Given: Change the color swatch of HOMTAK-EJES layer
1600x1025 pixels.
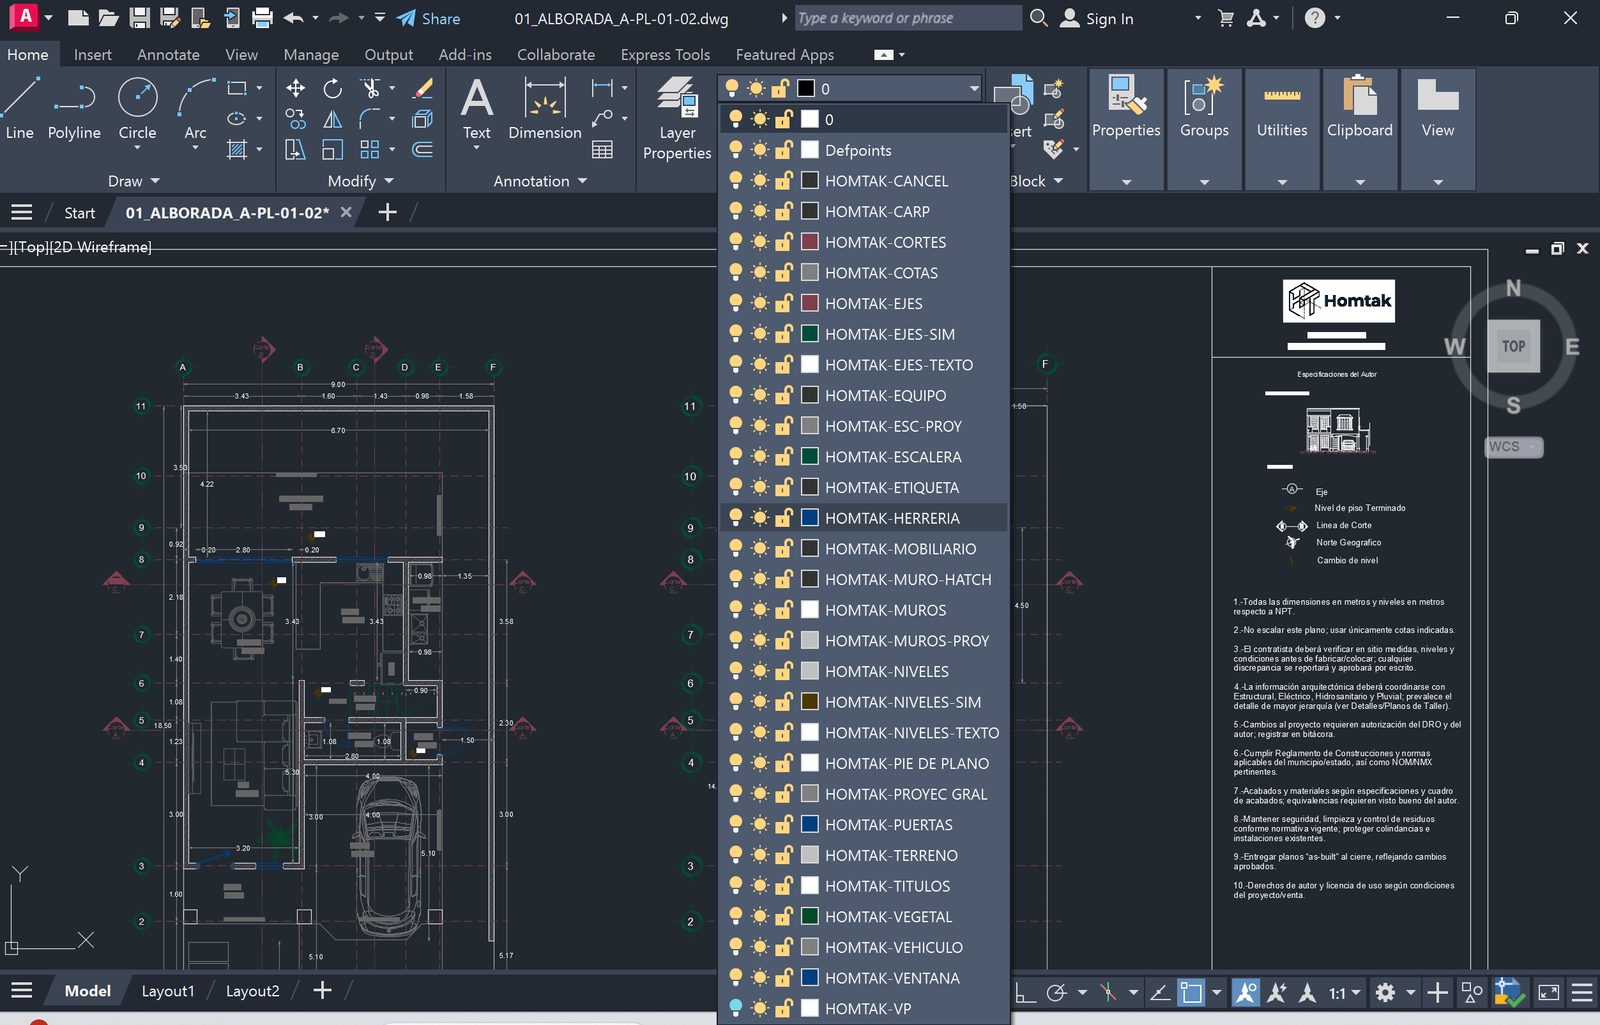Looking at the screenshot, I should click(x=808, y=303).
